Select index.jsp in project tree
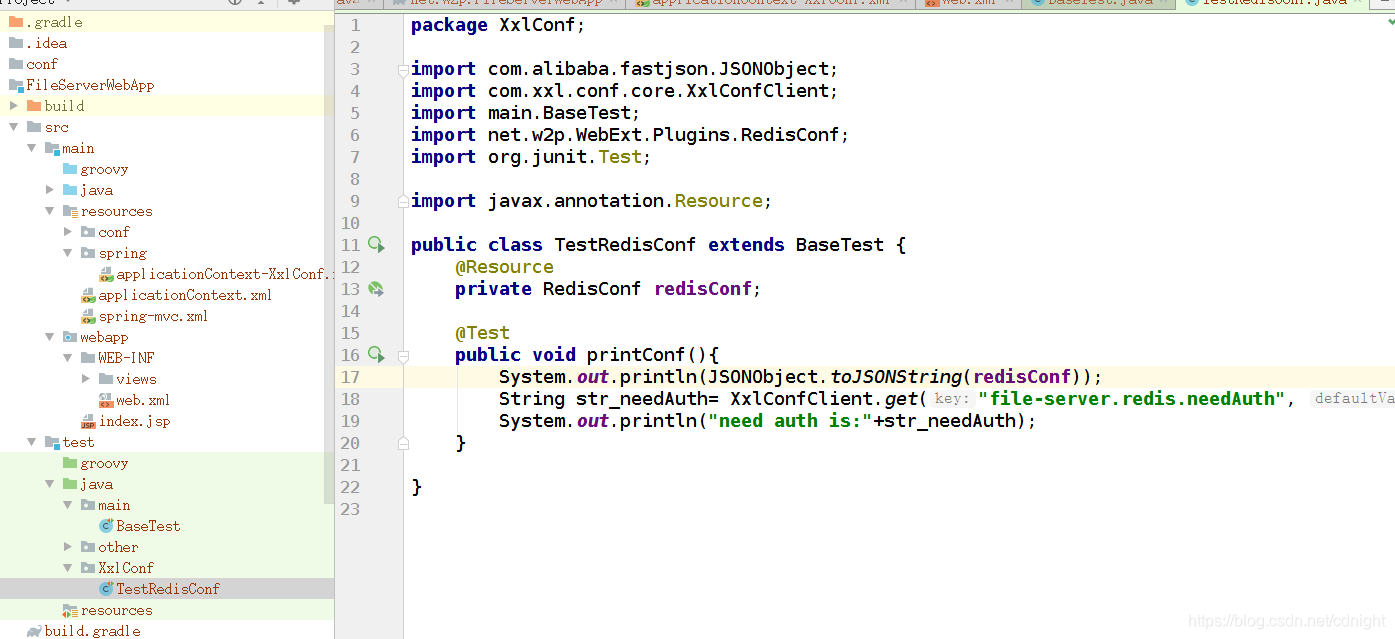The height and width of the screenshot is (639, 1395). [x=134, y=421]
